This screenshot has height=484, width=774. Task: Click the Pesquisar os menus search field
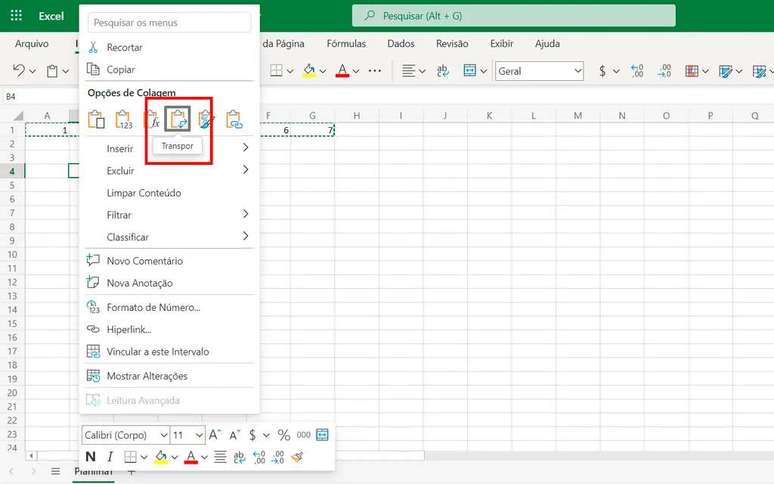pos(168,22)
